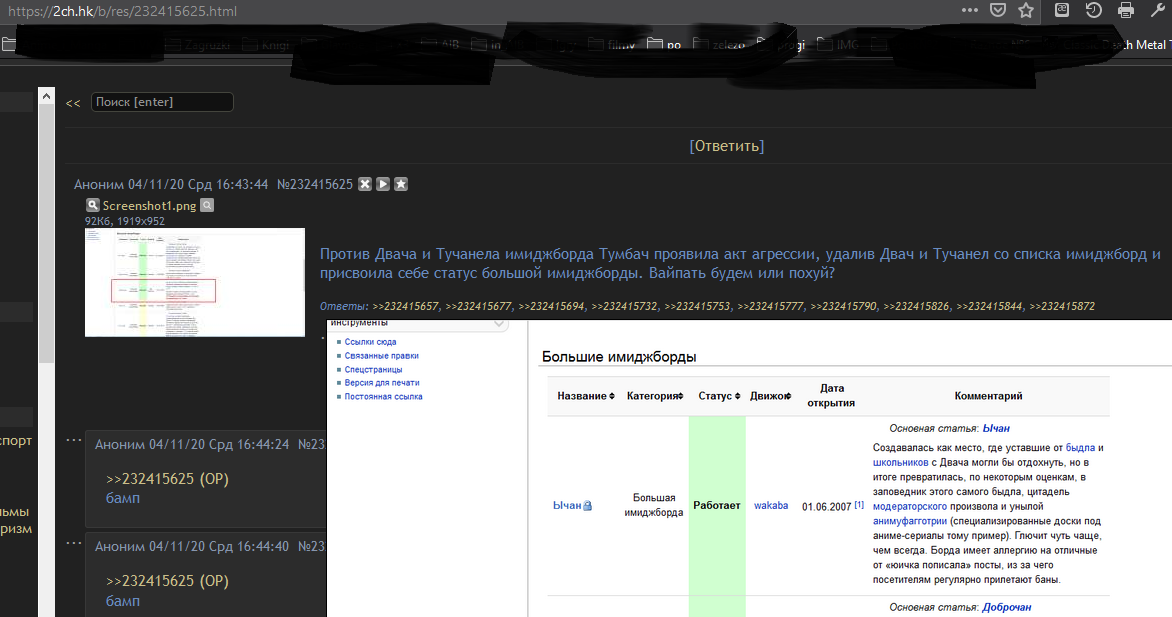Save page to Pocket
The image size is (1172, 617).
pos(998,11)
